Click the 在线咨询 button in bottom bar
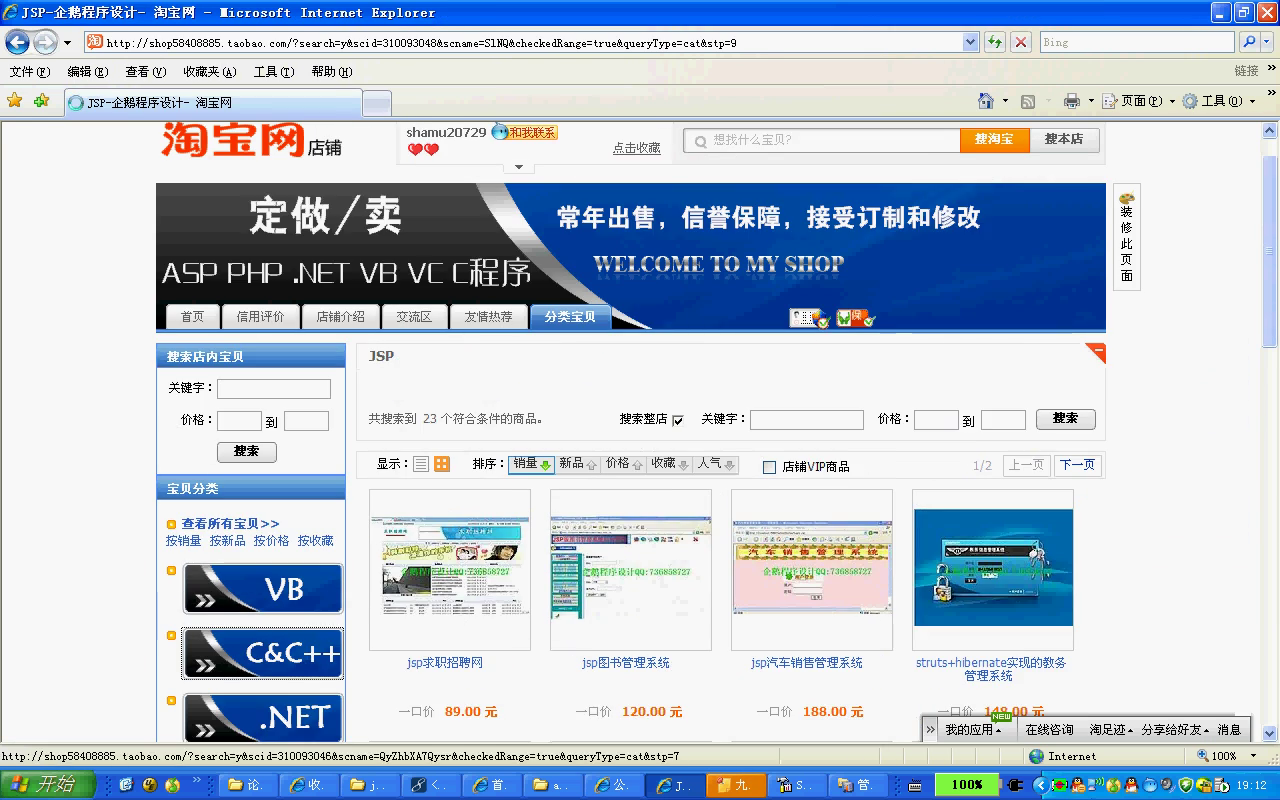Image resolution: width=1280 pixels, height=800 pixels. pyautogui.click(x=1048, y=730)
